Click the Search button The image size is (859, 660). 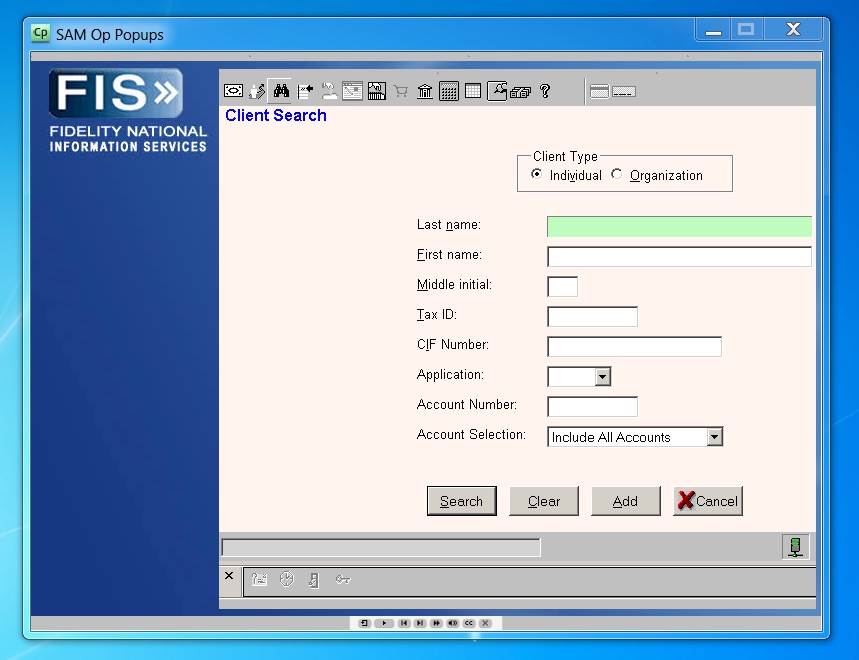tap(462, 501)
